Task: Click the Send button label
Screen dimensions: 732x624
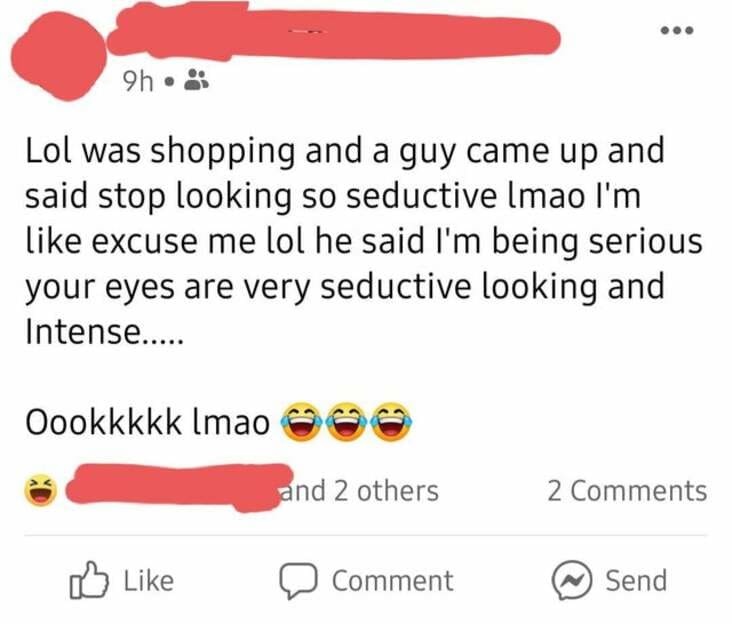Action: [x=636, y=581]
